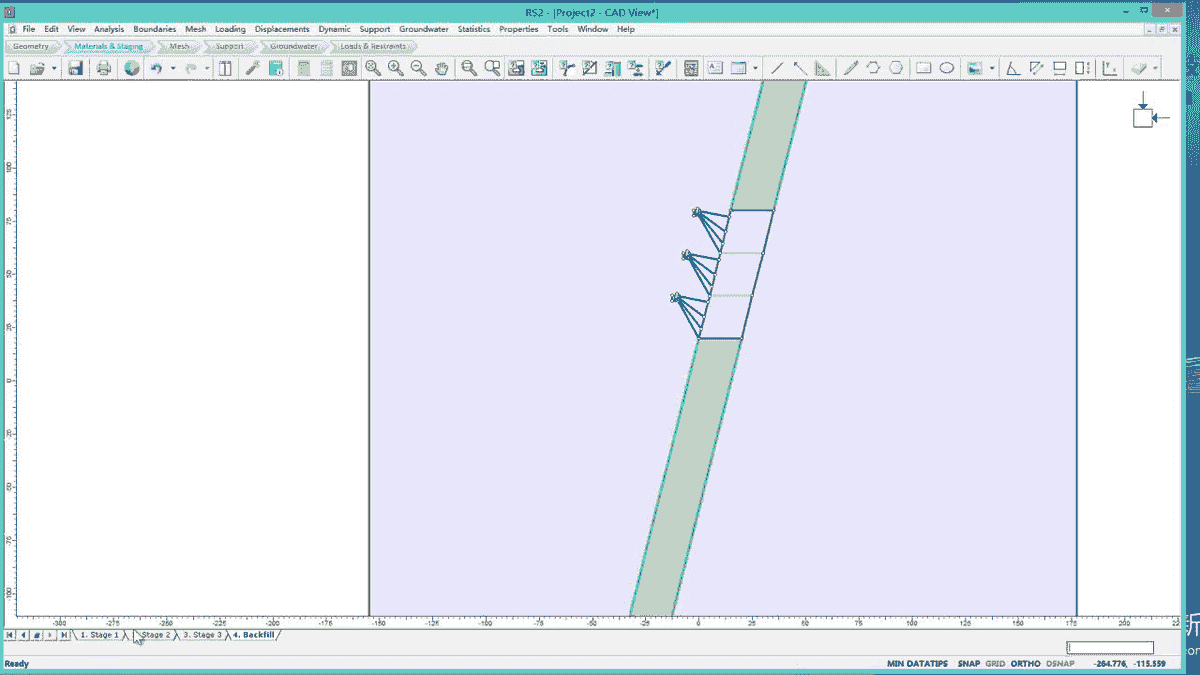
Task: Toggle MIN DATATIPS in the status bar
Action: (x=918, y=664)
